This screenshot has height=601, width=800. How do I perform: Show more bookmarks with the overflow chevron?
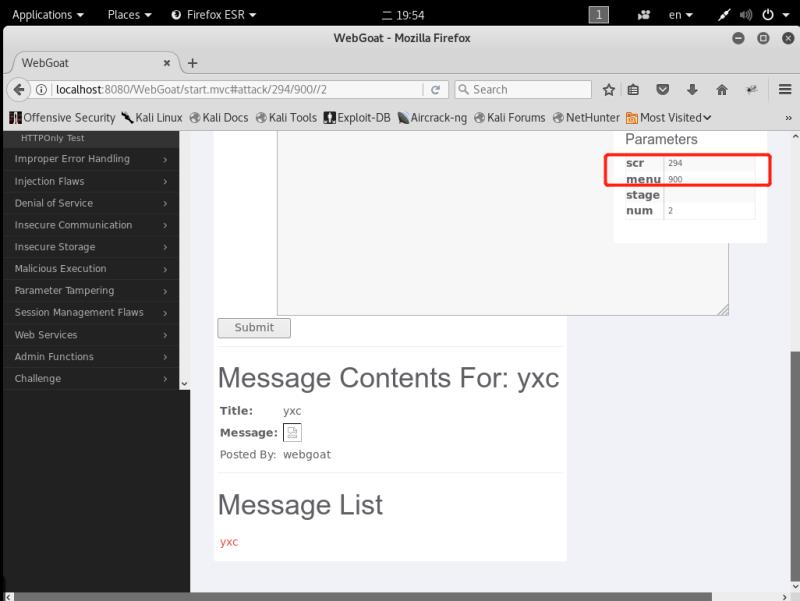[788, 118]
